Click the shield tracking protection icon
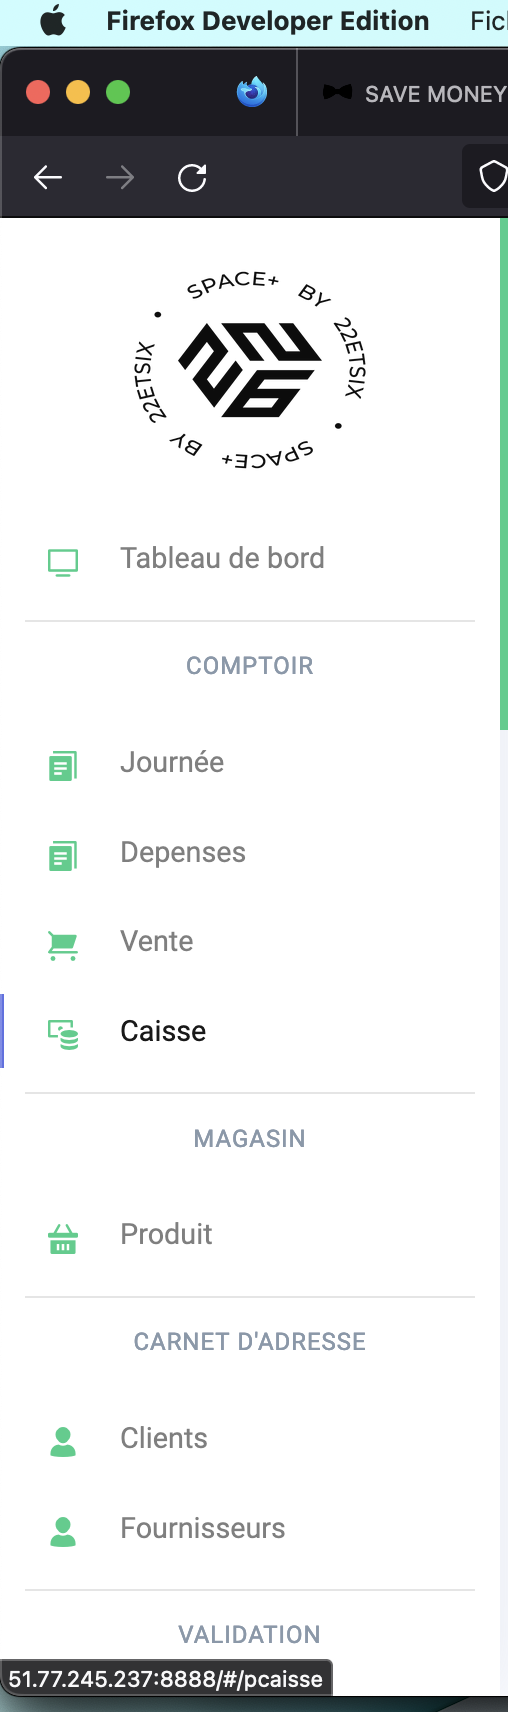This screenshot has height=1712, width=508. (x=493, y=177)
